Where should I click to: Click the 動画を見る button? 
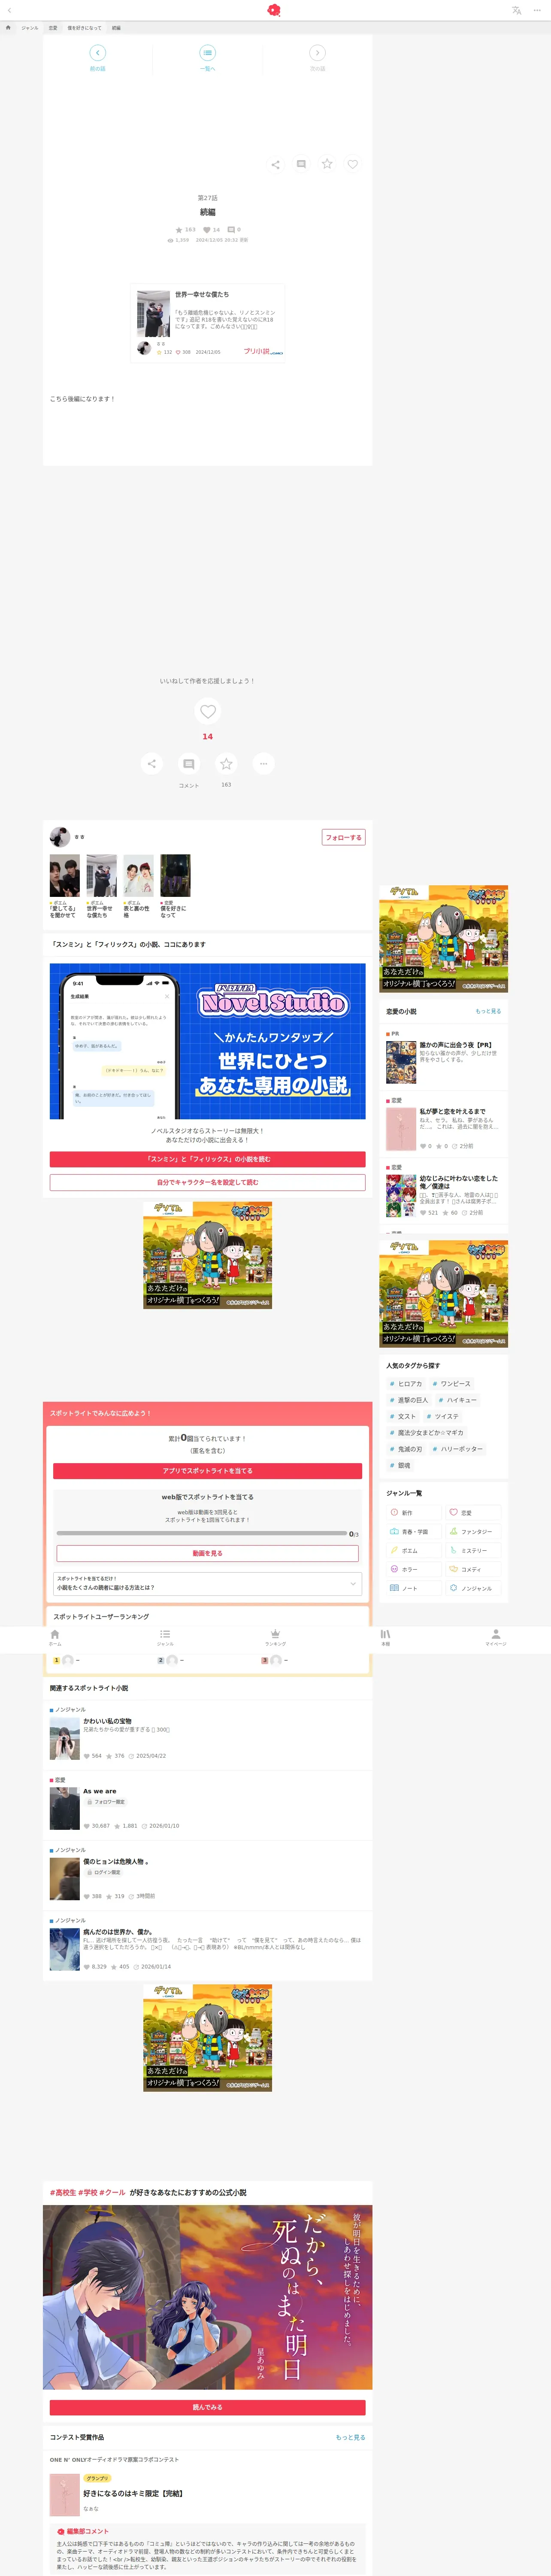(208, 1553)
